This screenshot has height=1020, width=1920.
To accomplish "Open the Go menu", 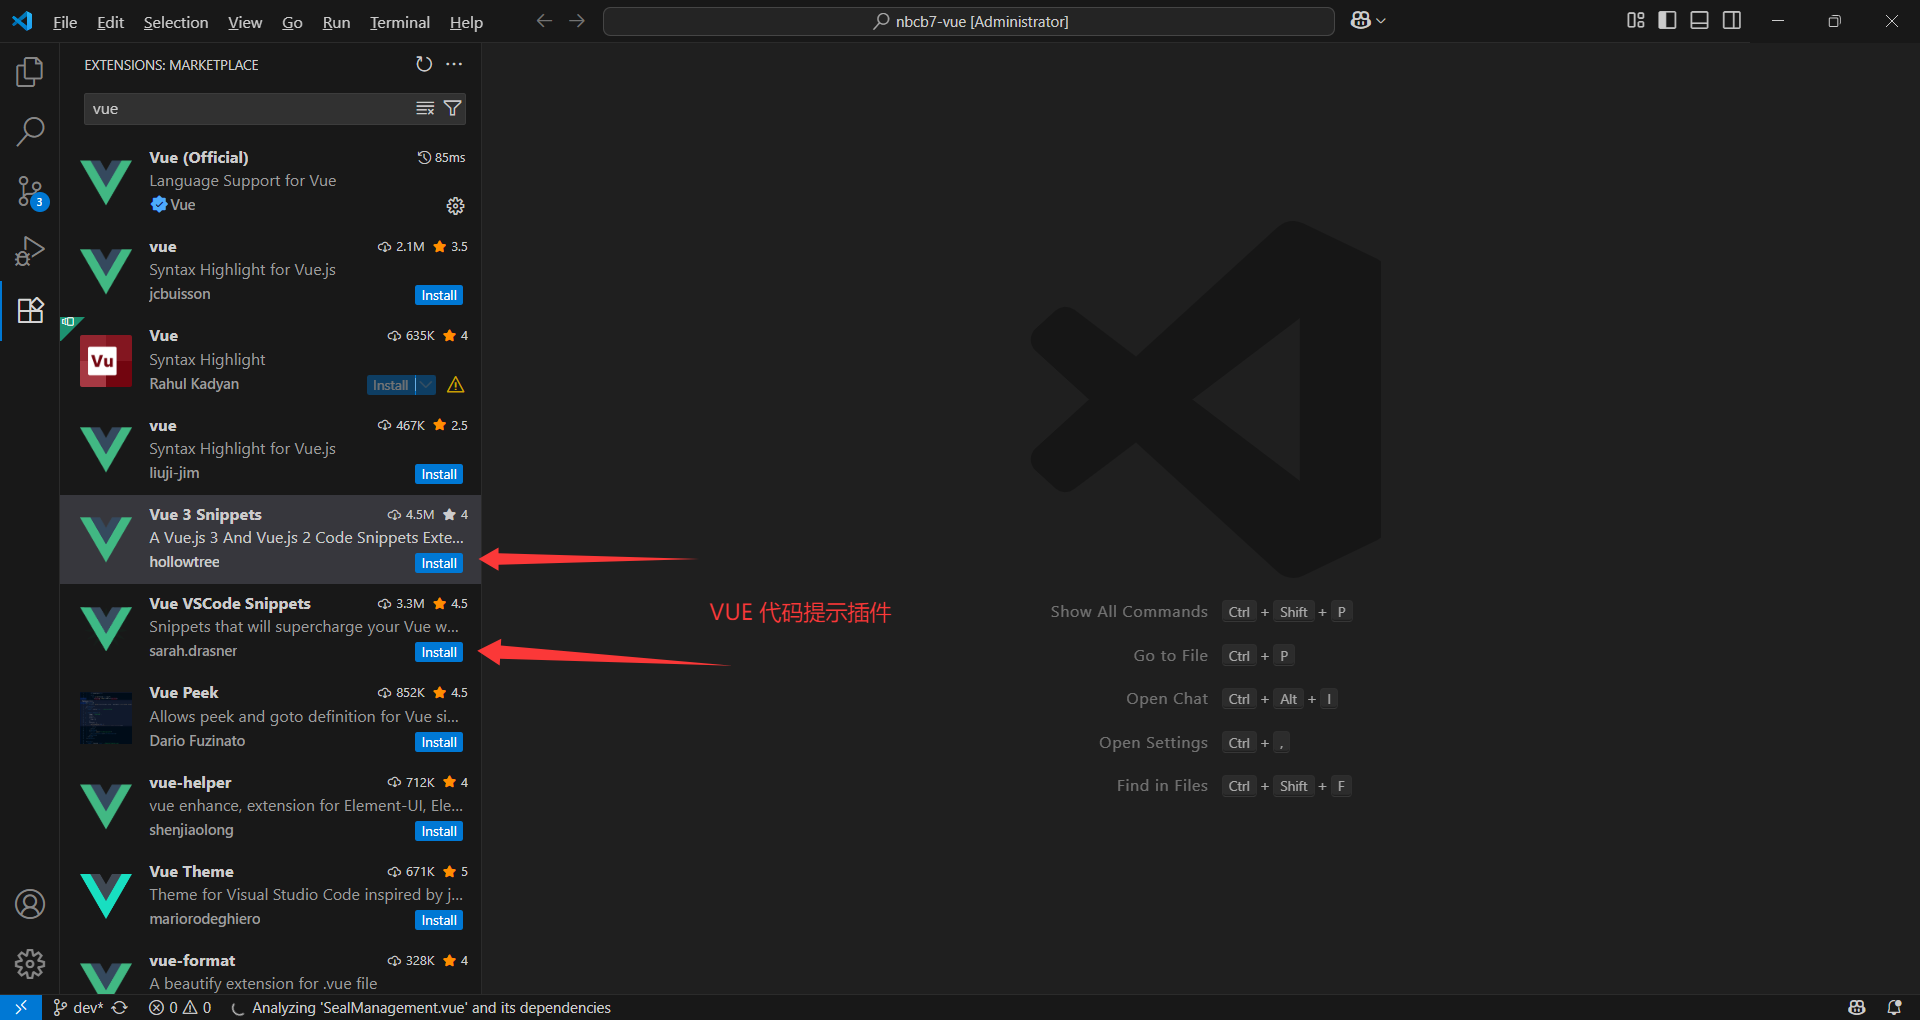I will (x=292, y=22).
